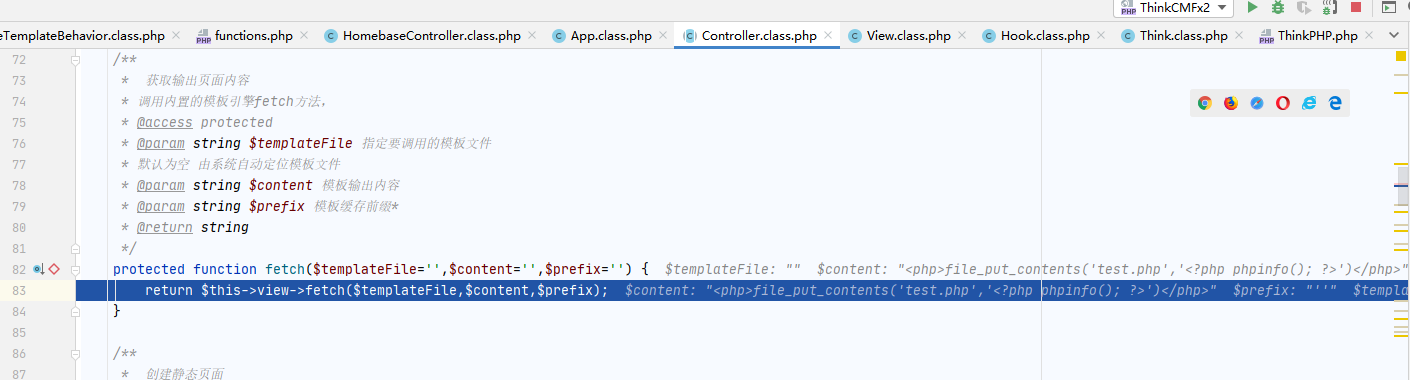
Task: Stop the running debug session
Action: pyautogui.click(x=1356, y=7)
